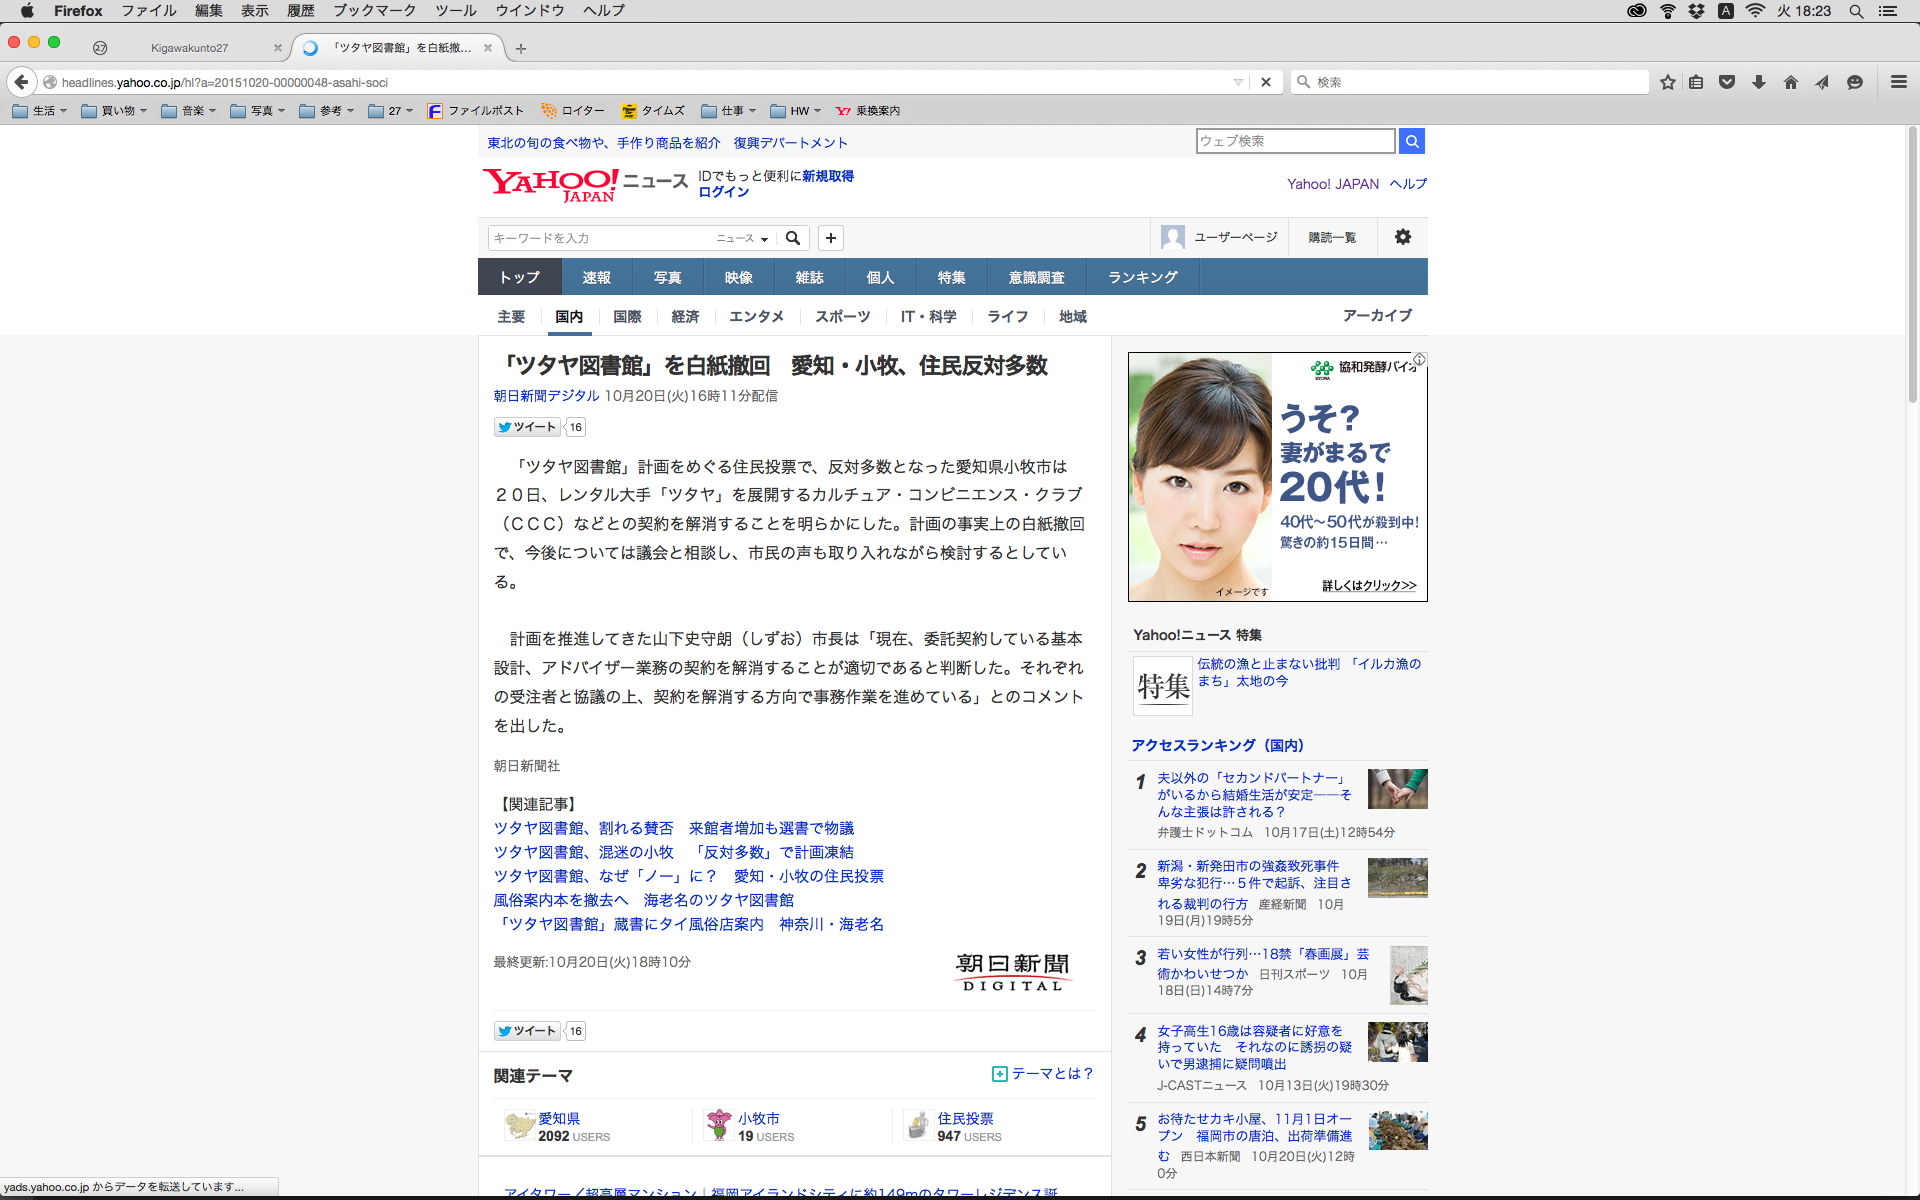Click the Yahoo settings gear icon
Viewport: 1920px width, 1200px height.
(1403, 237)
